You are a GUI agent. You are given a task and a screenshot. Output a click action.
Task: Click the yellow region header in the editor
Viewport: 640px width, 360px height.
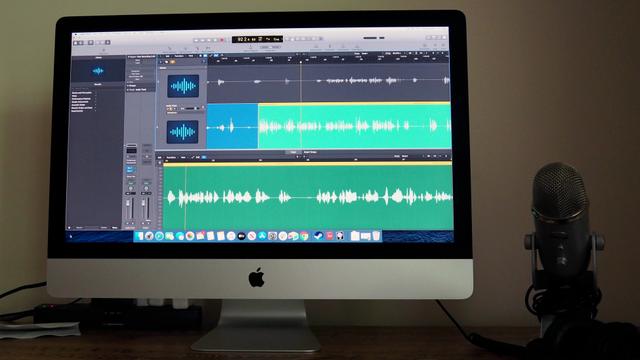point(308,164)
